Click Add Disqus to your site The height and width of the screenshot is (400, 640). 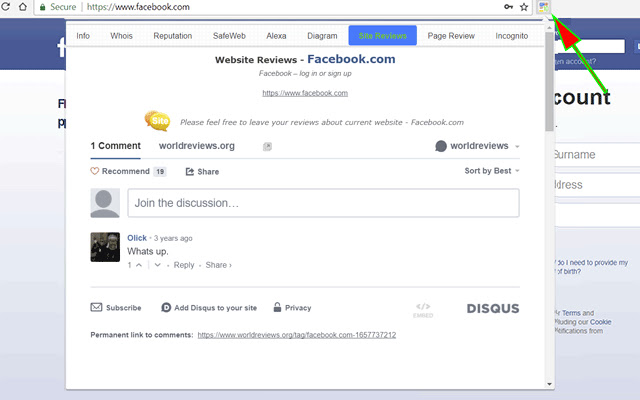tap(216, 308)
